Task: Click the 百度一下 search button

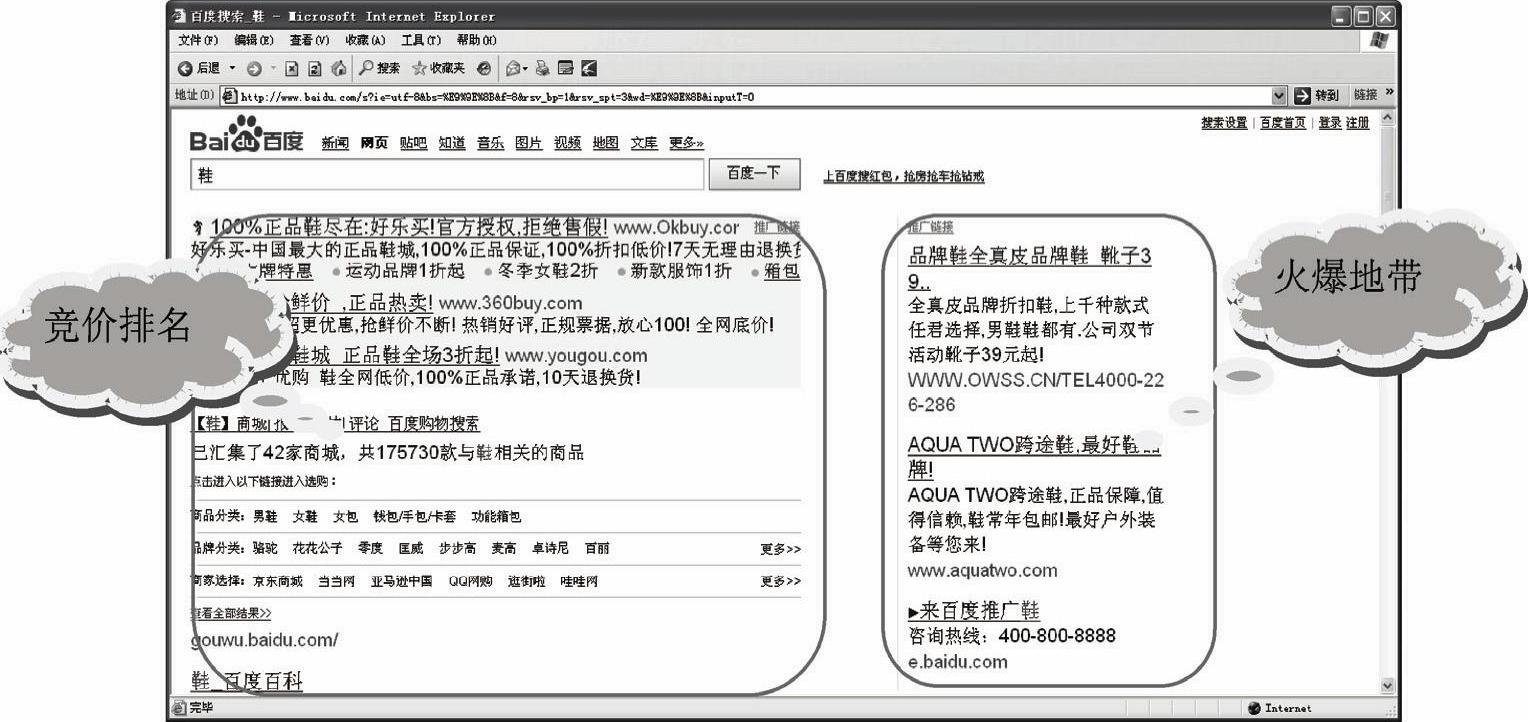Action: click(755, 174)
